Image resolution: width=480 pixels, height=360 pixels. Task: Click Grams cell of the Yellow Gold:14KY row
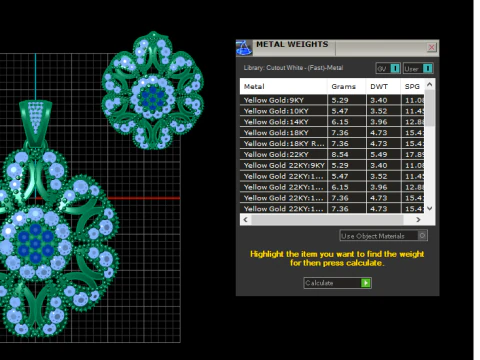347,122
